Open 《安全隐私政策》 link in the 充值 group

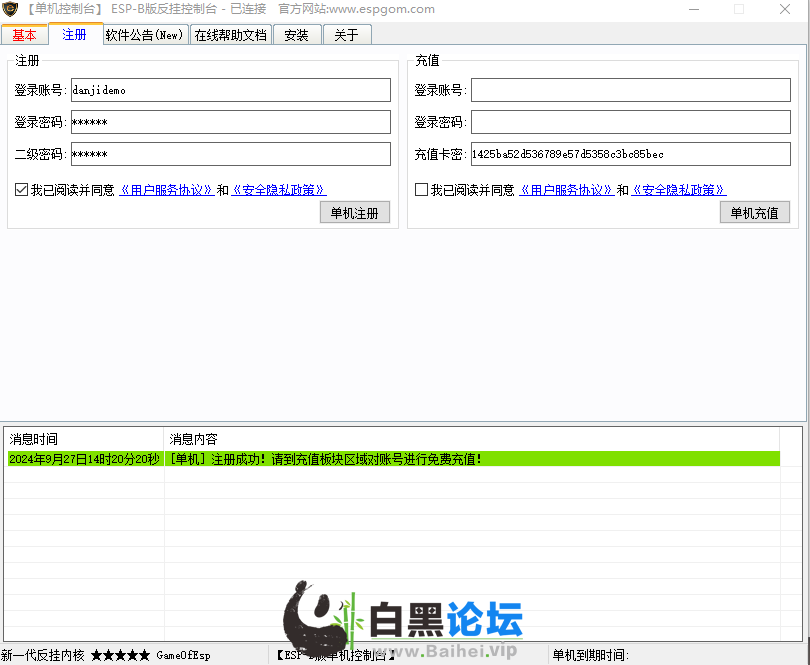(679, 190)
